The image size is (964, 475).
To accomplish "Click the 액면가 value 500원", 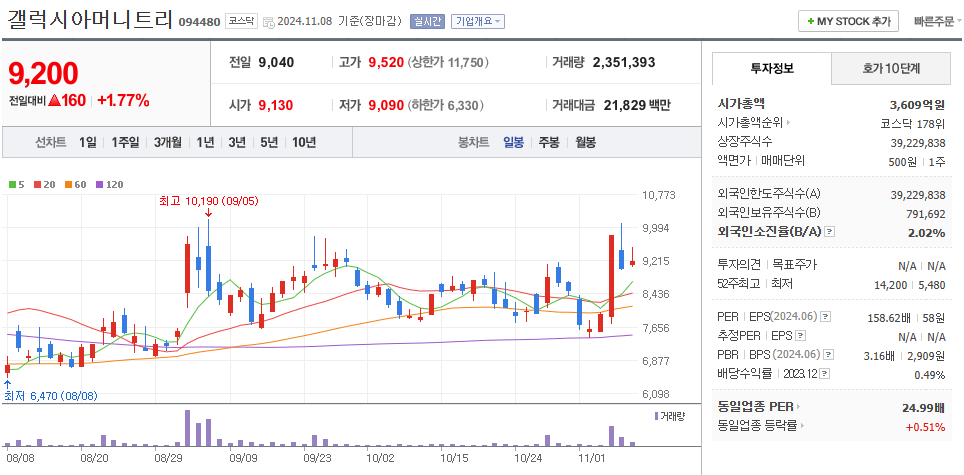I will [902, 162].
